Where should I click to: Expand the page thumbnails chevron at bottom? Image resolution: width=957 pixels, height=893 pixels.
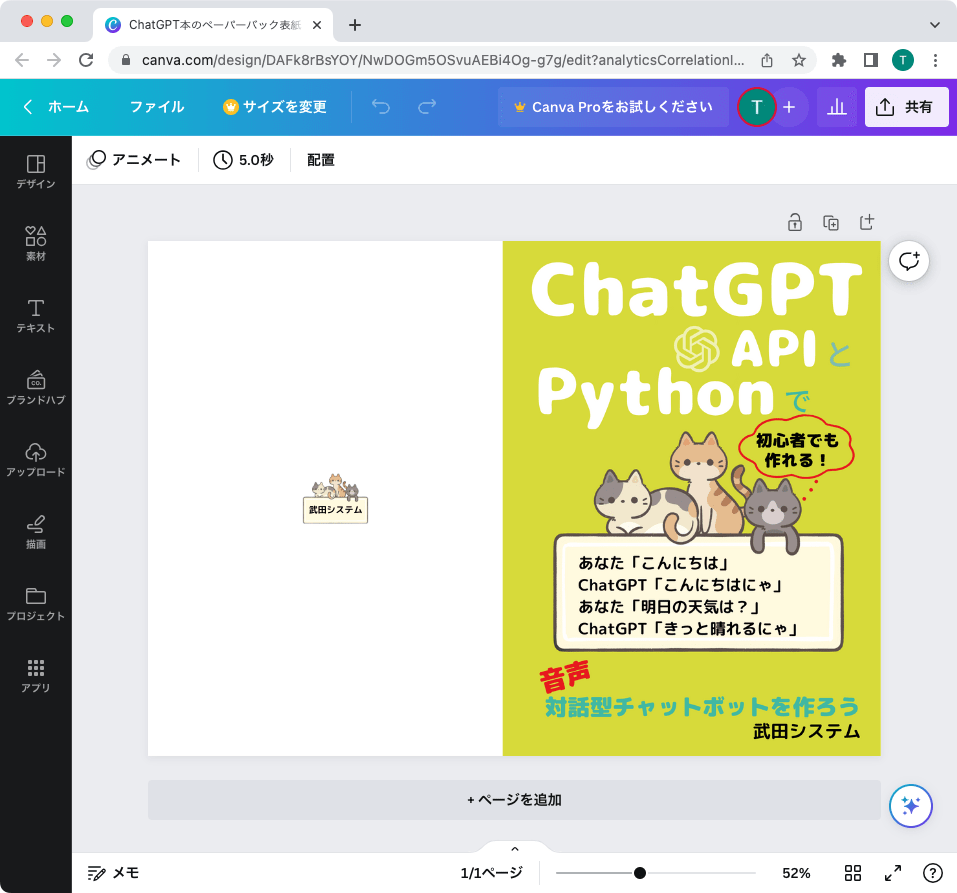coord(515,848)
